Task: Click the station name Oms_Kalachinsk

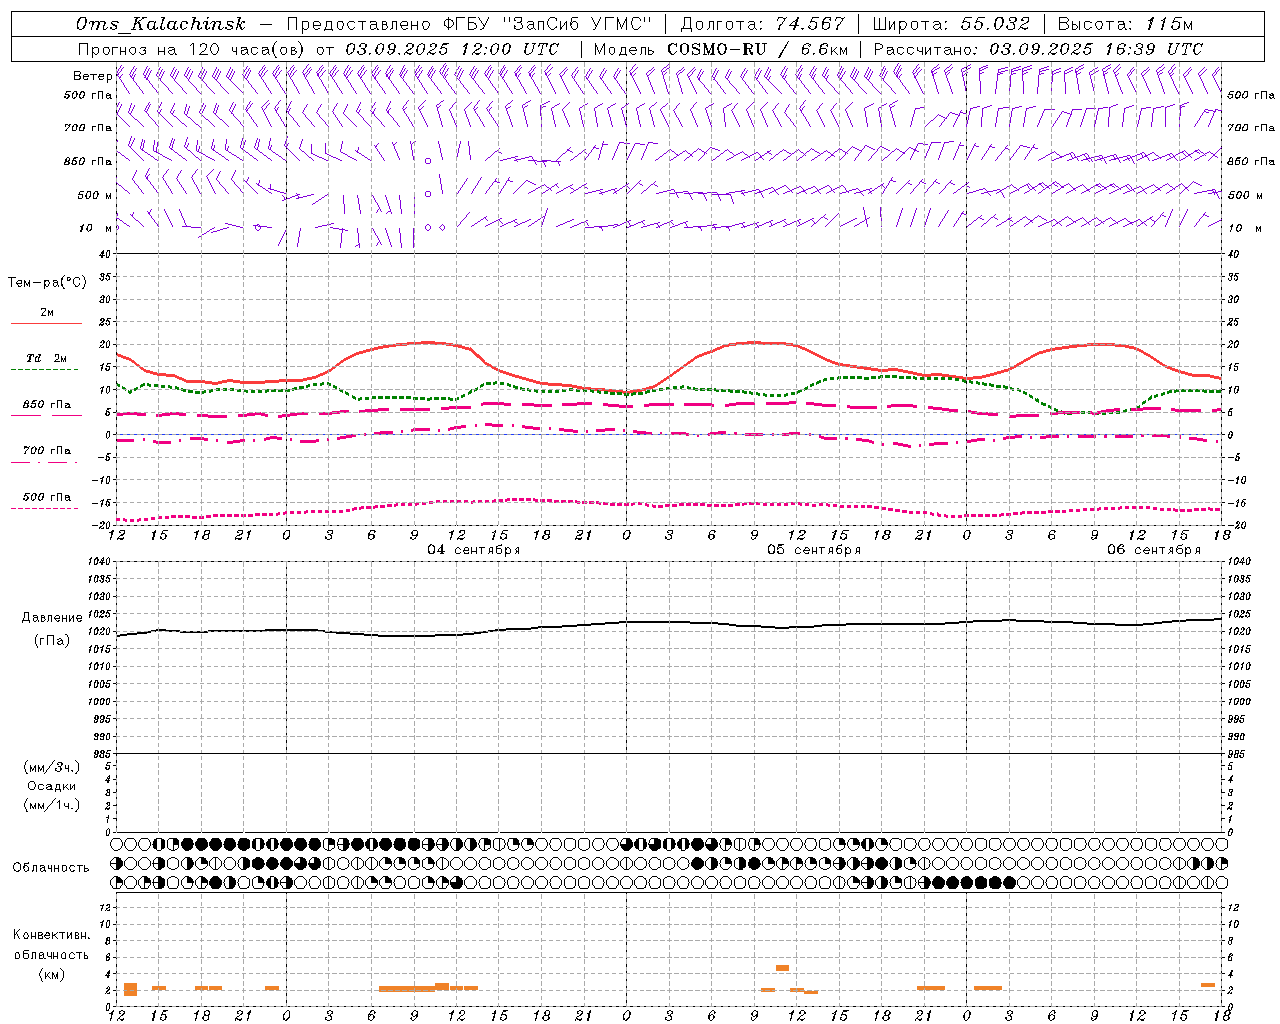Action: click(160, 24)
